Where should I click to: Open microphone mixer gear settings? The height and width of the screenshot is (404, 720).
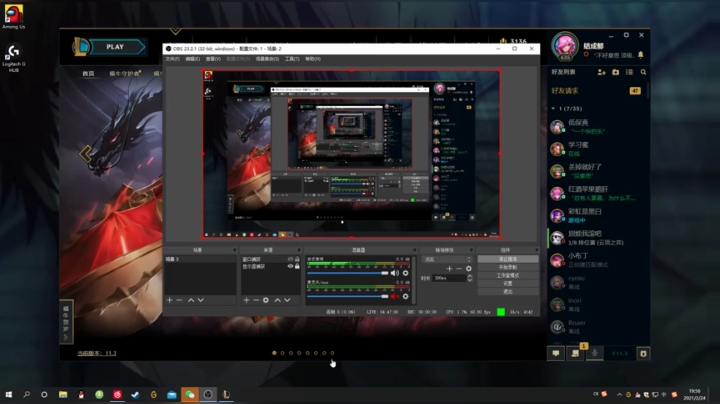tap(405, 297)
